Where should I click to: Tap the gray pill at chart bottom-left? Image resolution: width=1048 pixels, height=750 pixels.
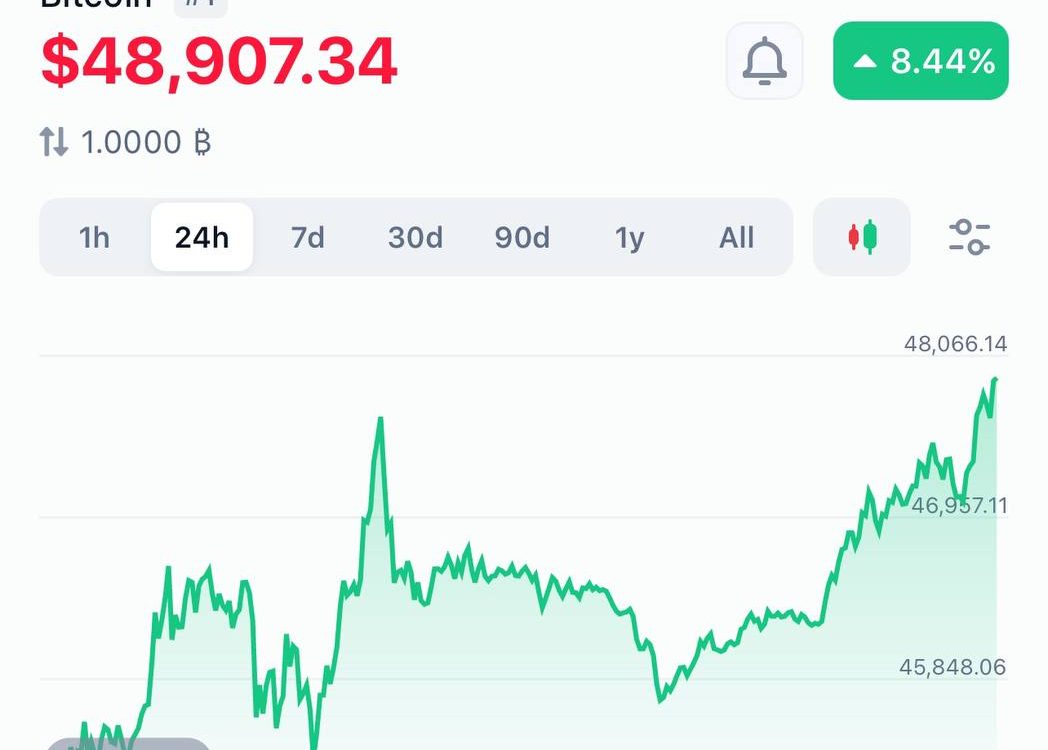pyautogui.click(x=128, y=744)
